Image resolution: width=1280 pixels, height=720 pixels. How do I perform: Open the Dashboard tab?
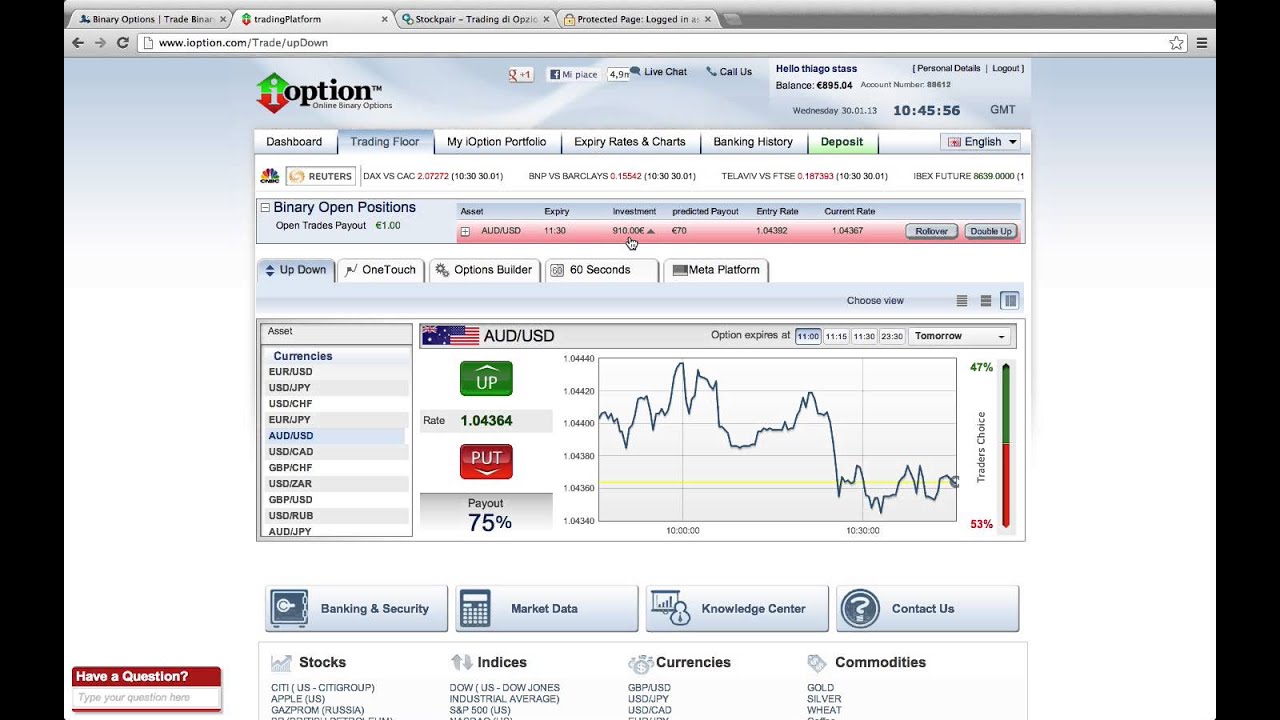[294, 142]
